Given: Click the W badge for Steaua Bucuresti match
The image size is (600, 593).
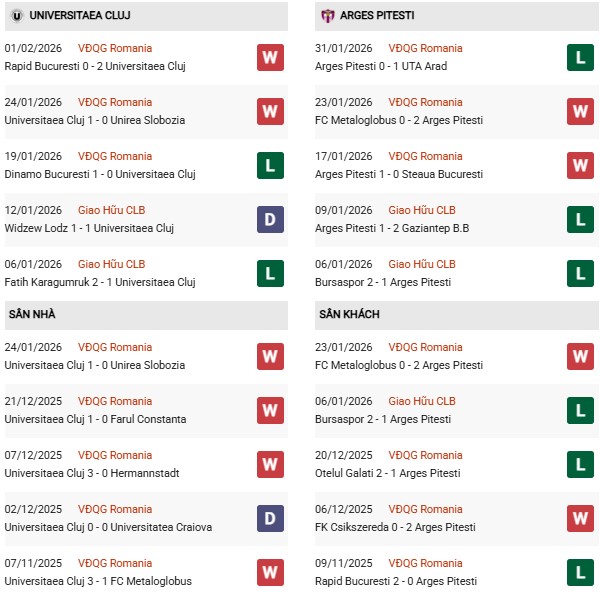Looking at the screenshot, I should (x=581, y=165).
